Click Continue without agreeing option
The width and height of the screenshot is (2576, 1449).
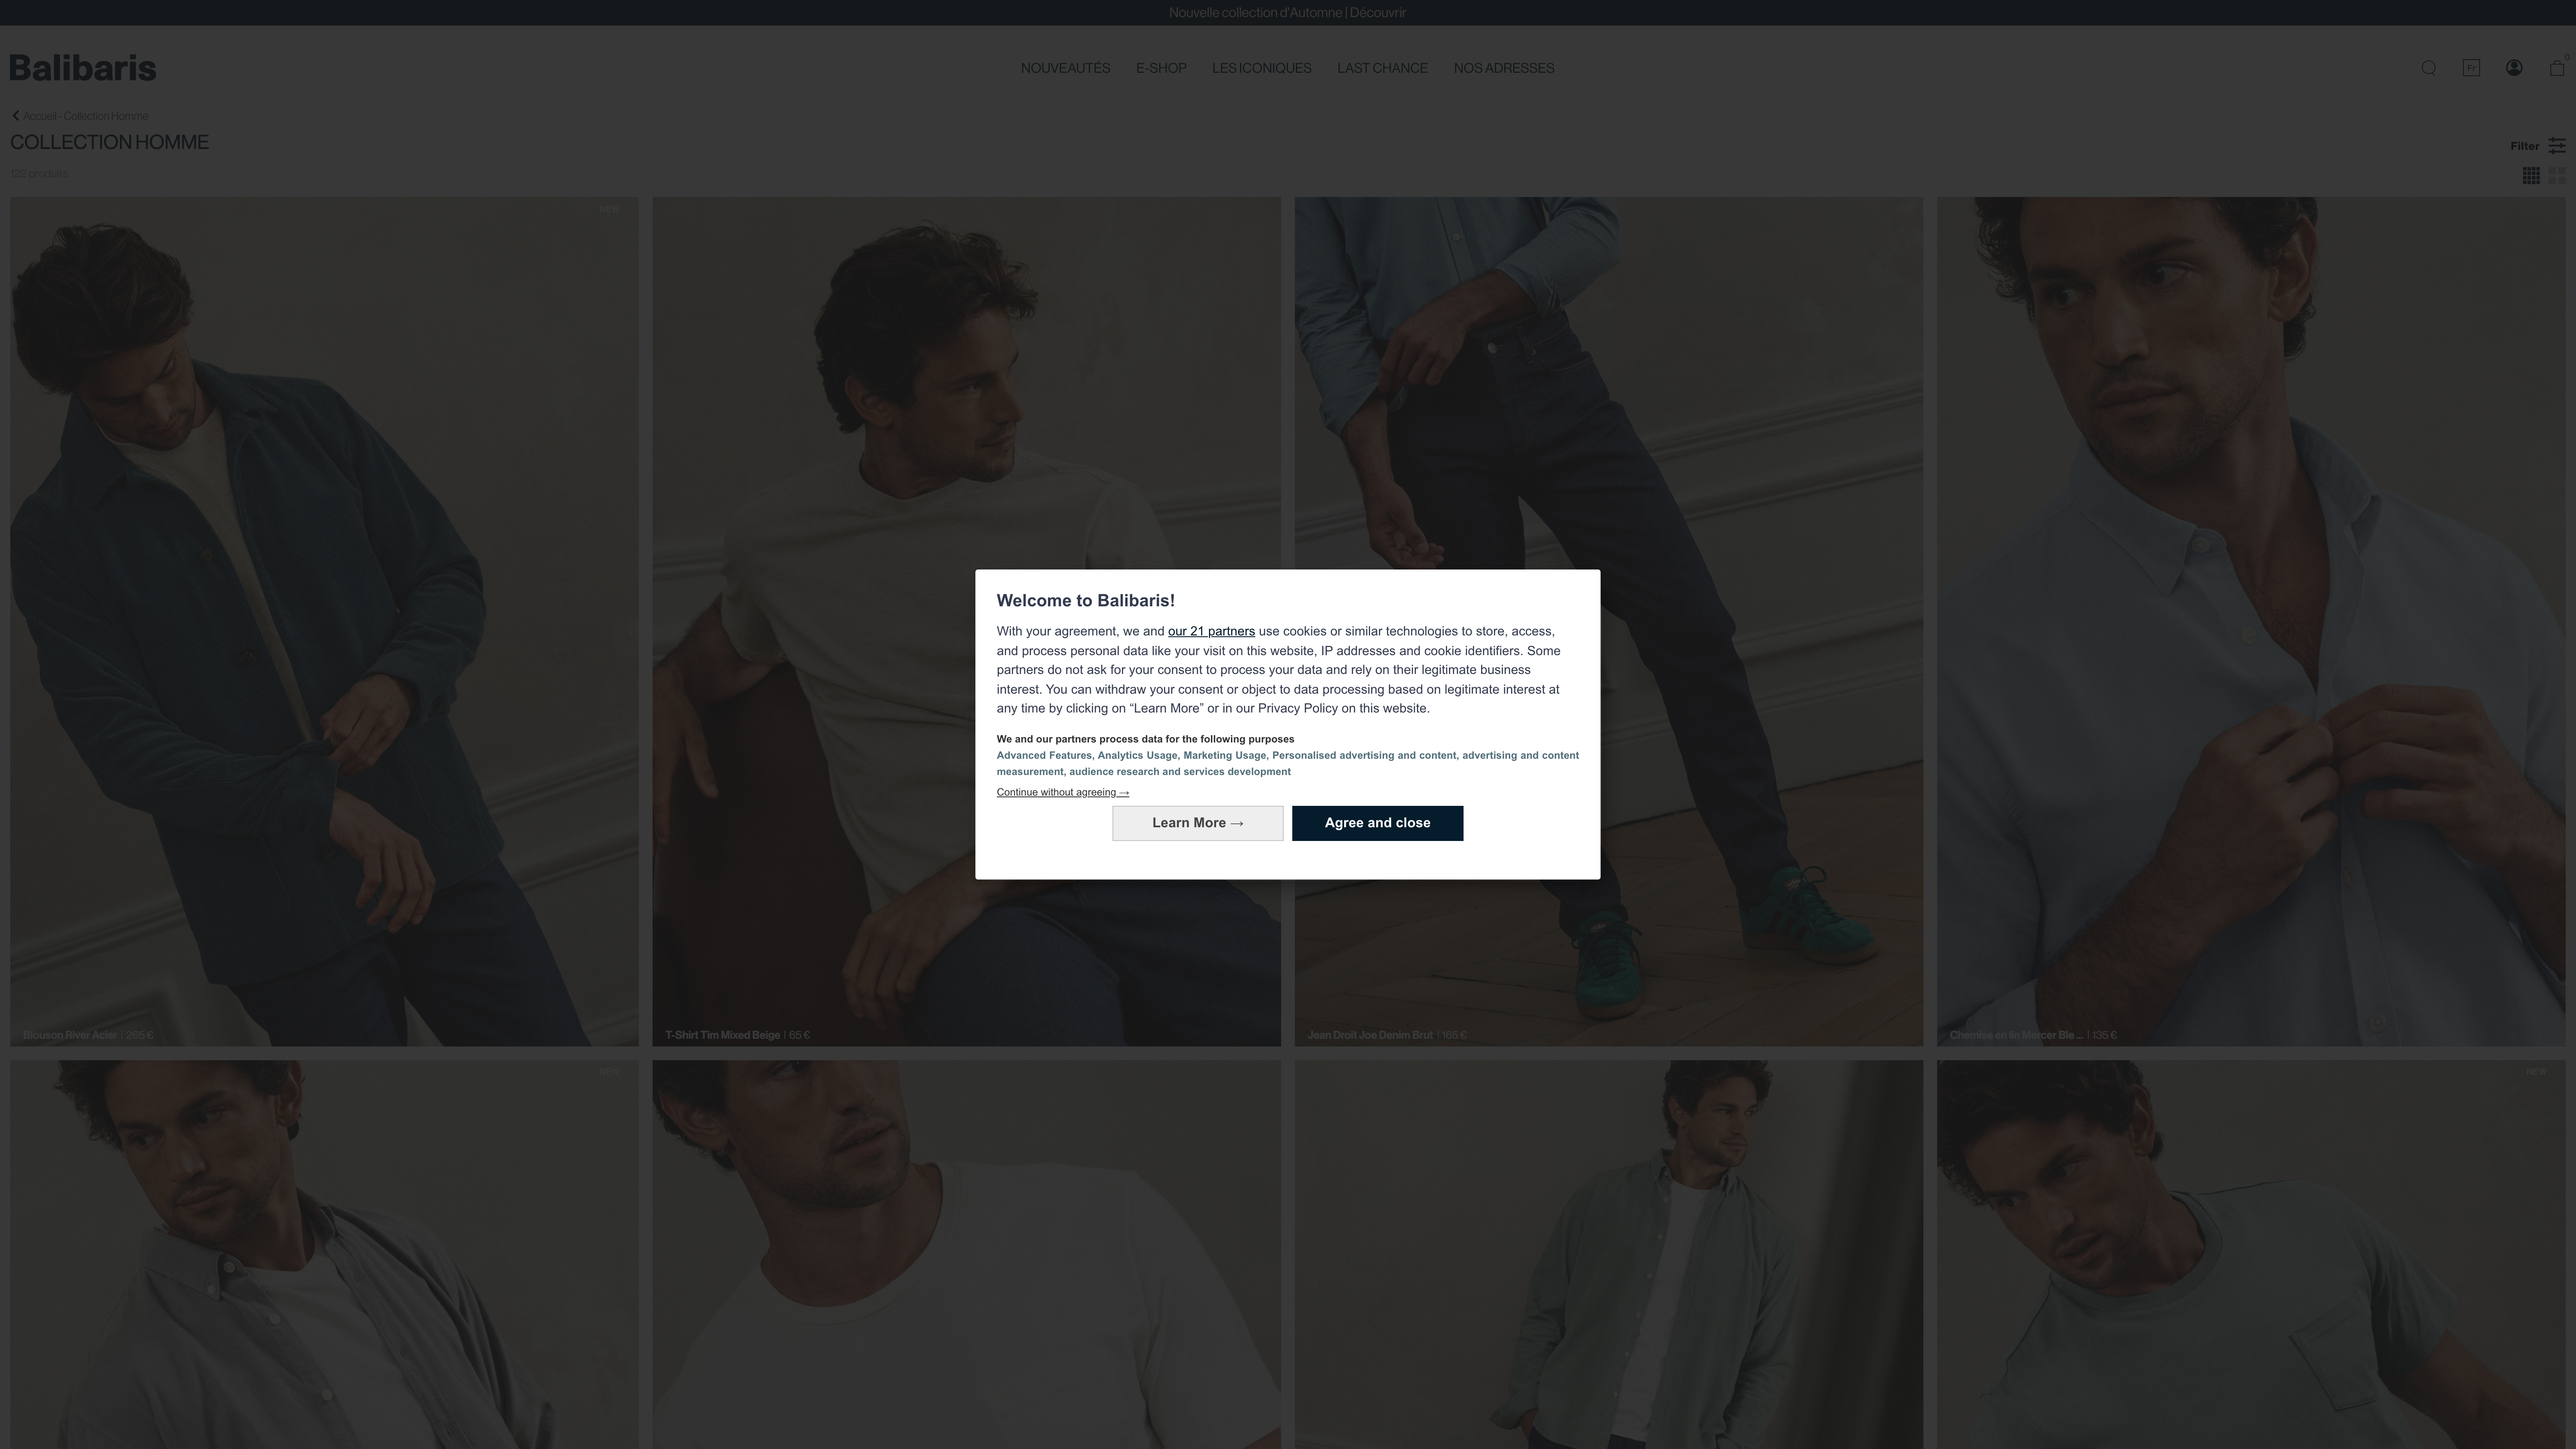[x=1056, y=791]
